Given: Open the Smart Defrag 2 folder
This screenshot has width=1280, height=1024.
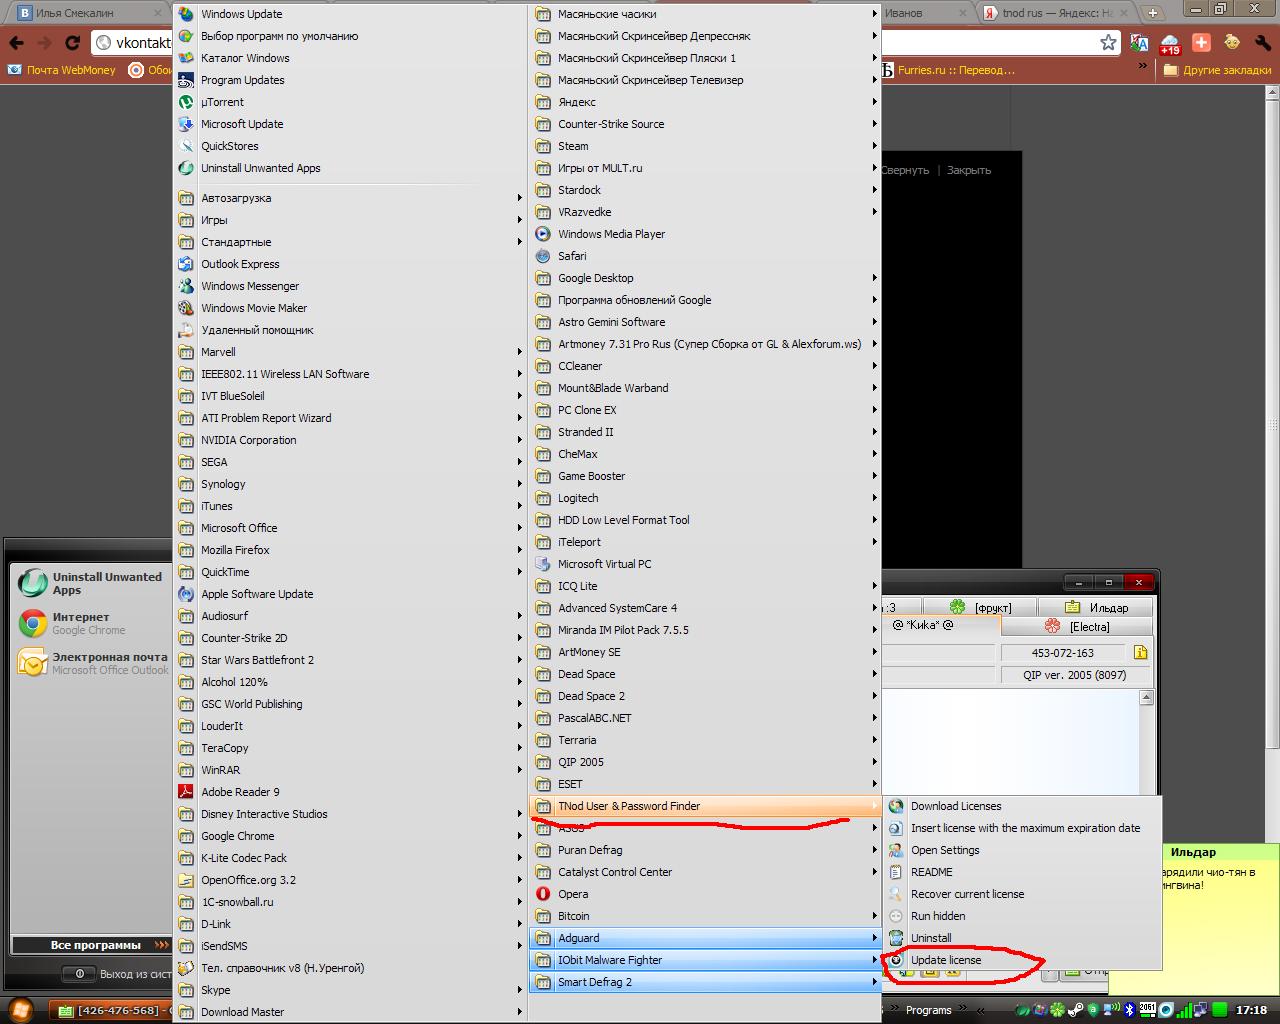Looking at the screenshot, I should click(x=705, y=982).
